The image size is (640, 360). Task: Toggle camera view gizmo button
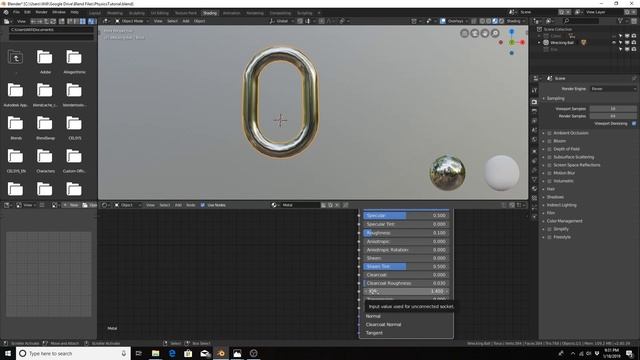(475, 33)
